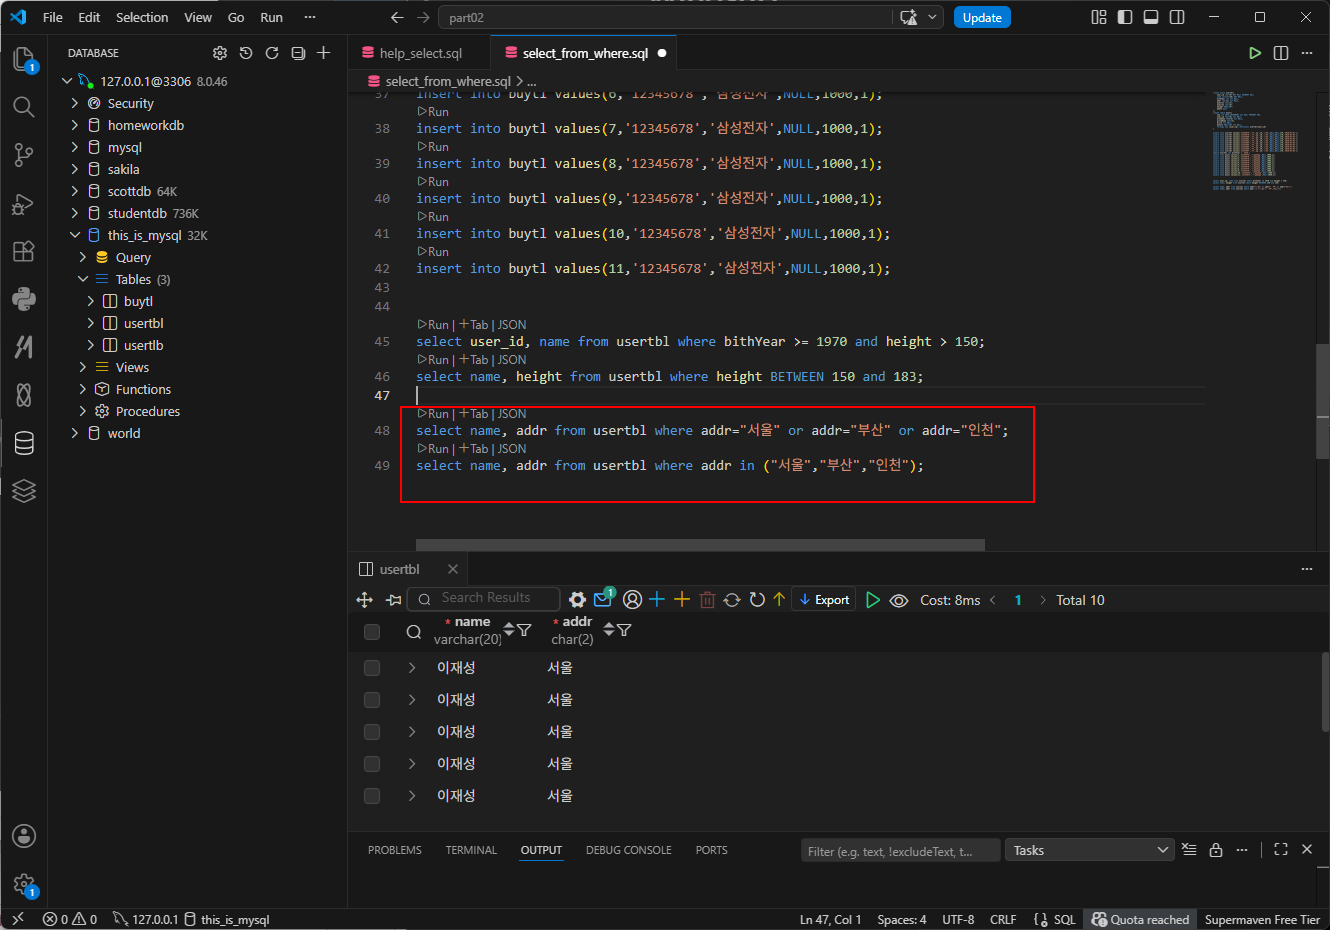
Task: Click the SQL language mode in status bar
Action: tap(1065, 919)
